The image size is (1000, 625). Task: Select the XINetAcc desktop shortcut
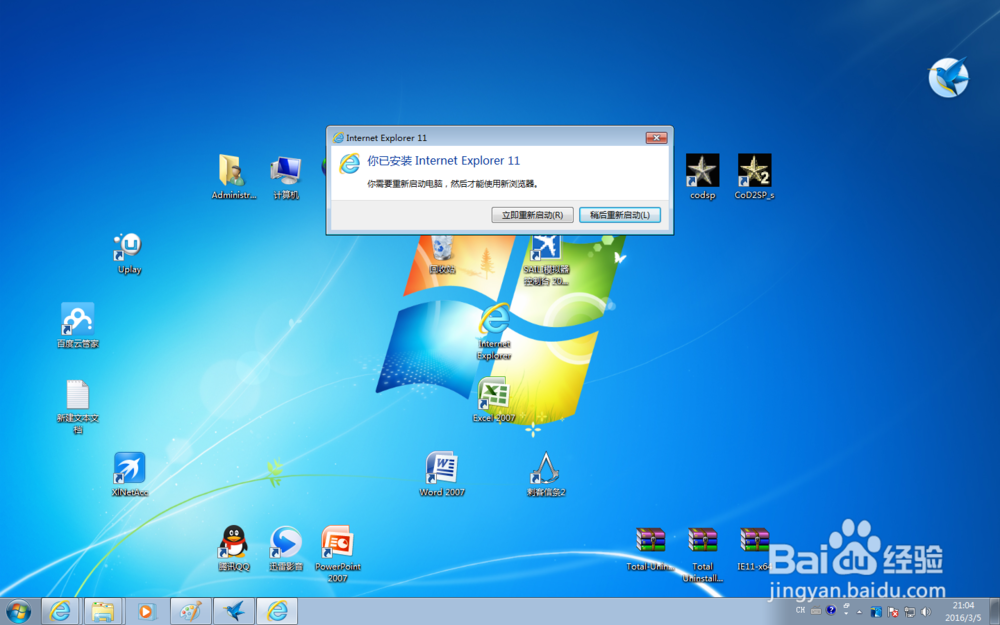pyautogui.click(x=129, y=474)
